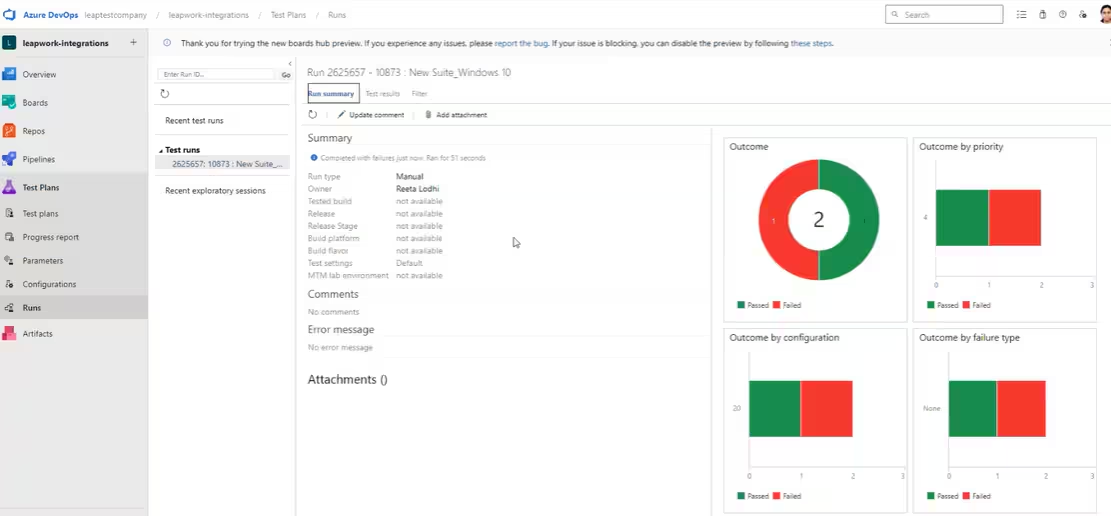Image resolution: width=1111 pixels, height=516 pixels.
Task: Open the marketplace shopping bag icon
Action: [1042, 15]
